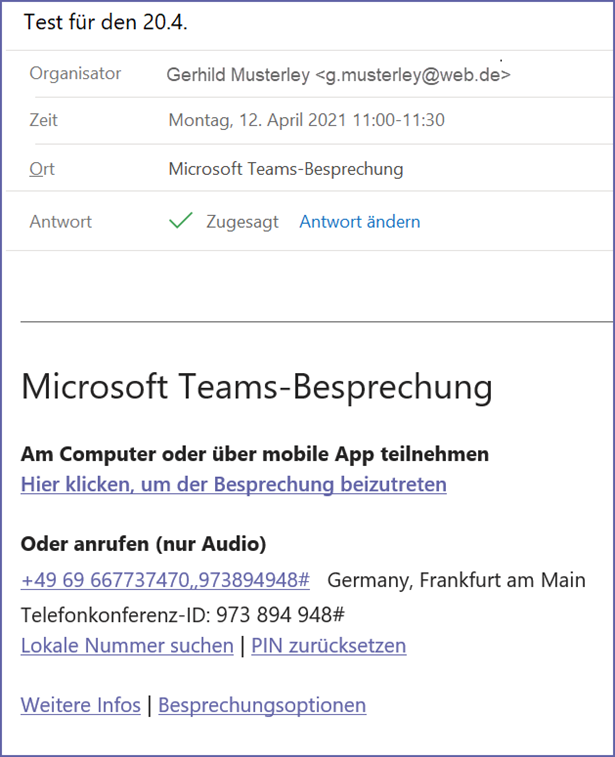Image resolution: width=615 pixels, height=757 pixels.
Task: Click the Ort field label
Action: pyautogui.click(x=42, y=169)
